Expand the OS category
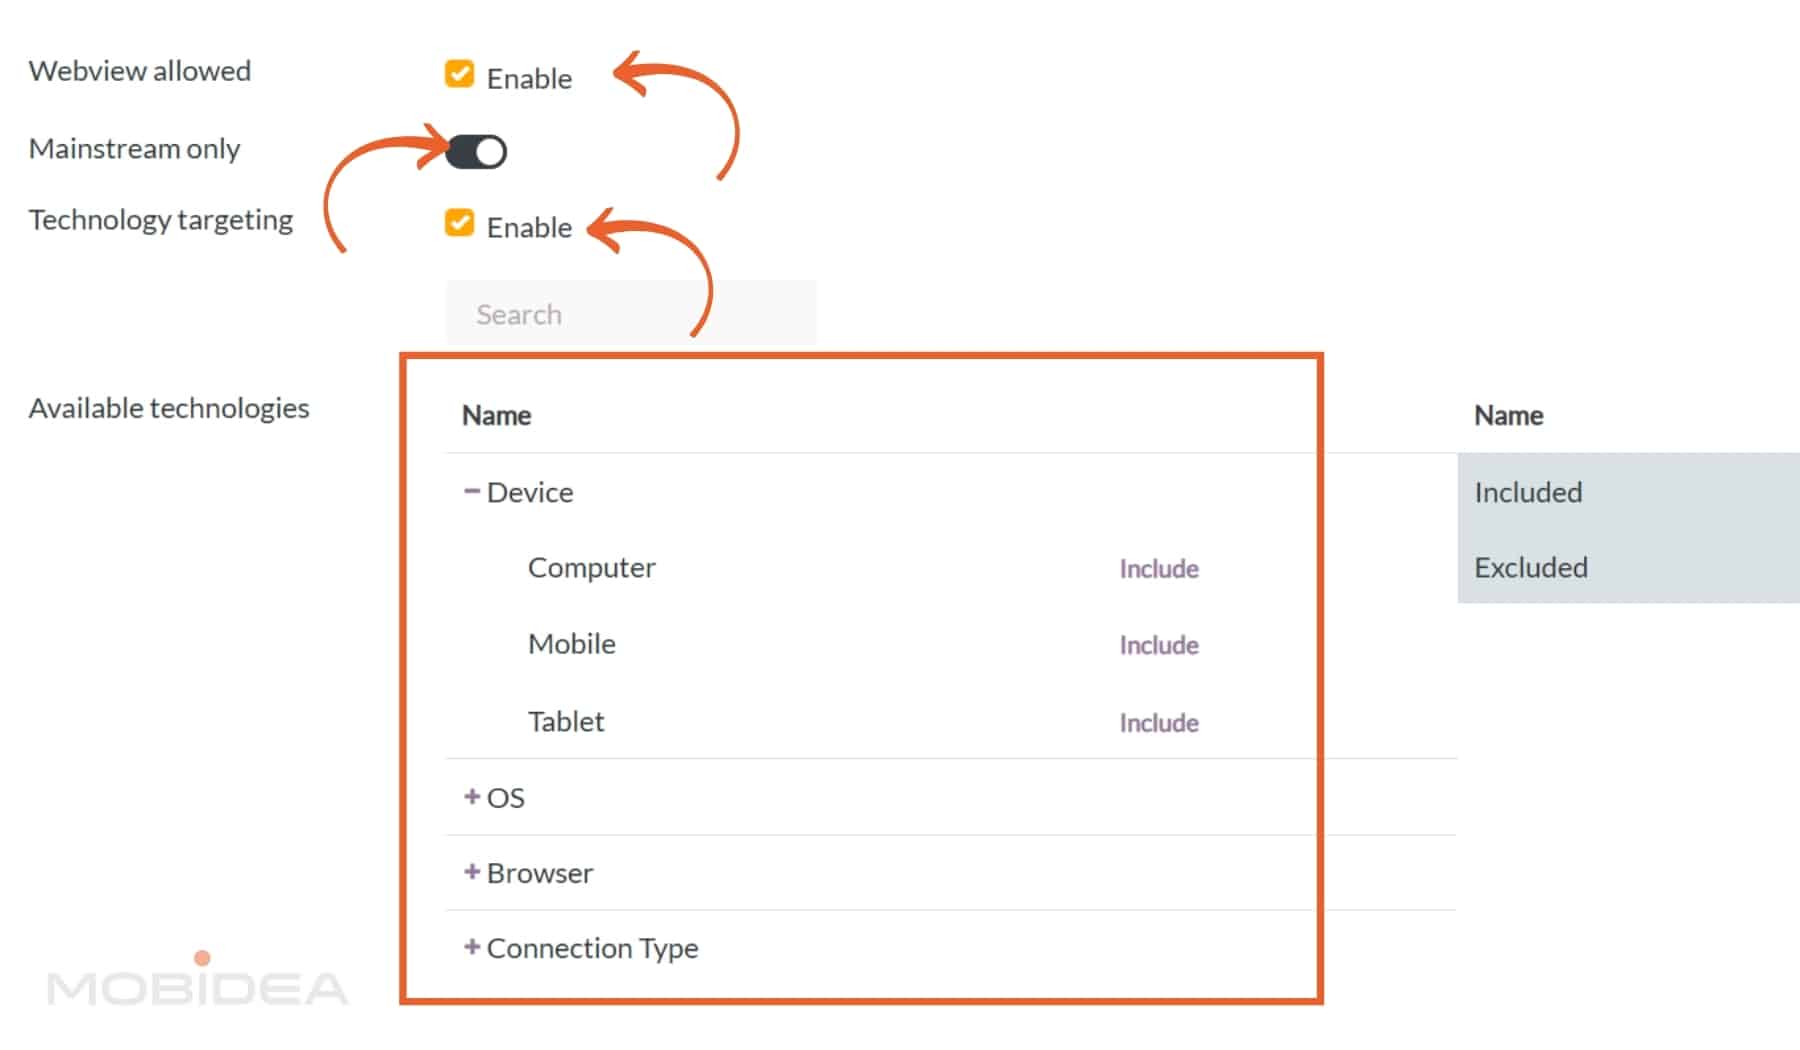Screen dimensions: 1800x1050 click(x=472, y=797)
